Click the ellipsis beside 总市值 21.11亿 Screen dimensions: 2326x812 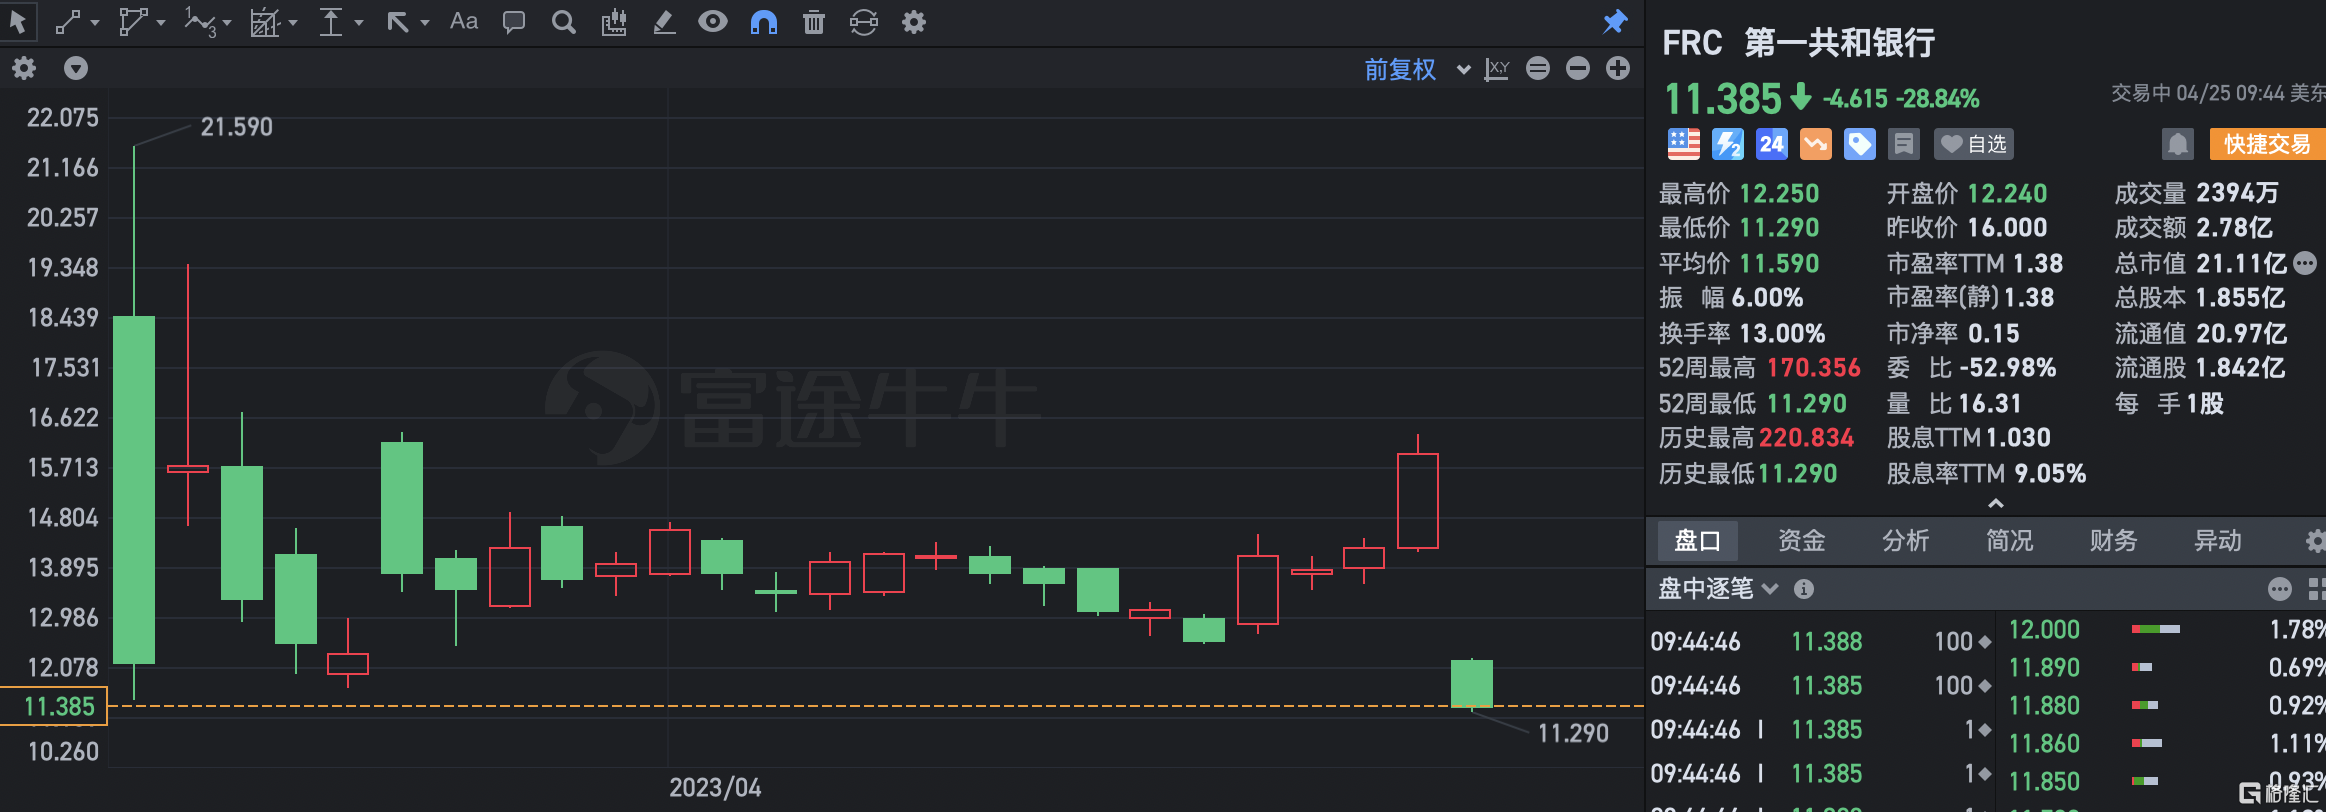2305,263
